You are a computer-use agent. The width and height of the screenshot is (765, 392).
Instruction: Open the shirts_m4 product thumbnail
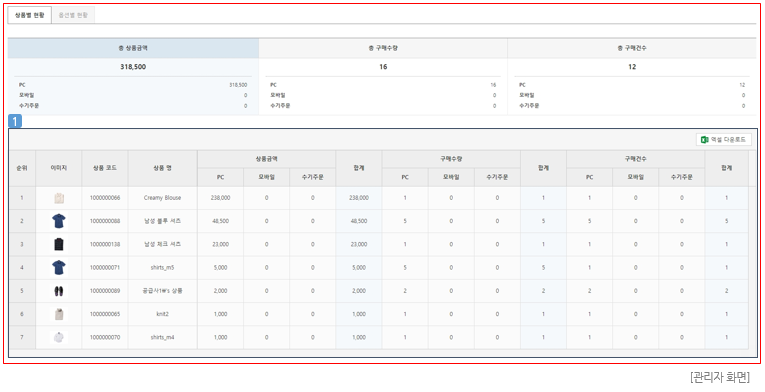click(59, 337)
